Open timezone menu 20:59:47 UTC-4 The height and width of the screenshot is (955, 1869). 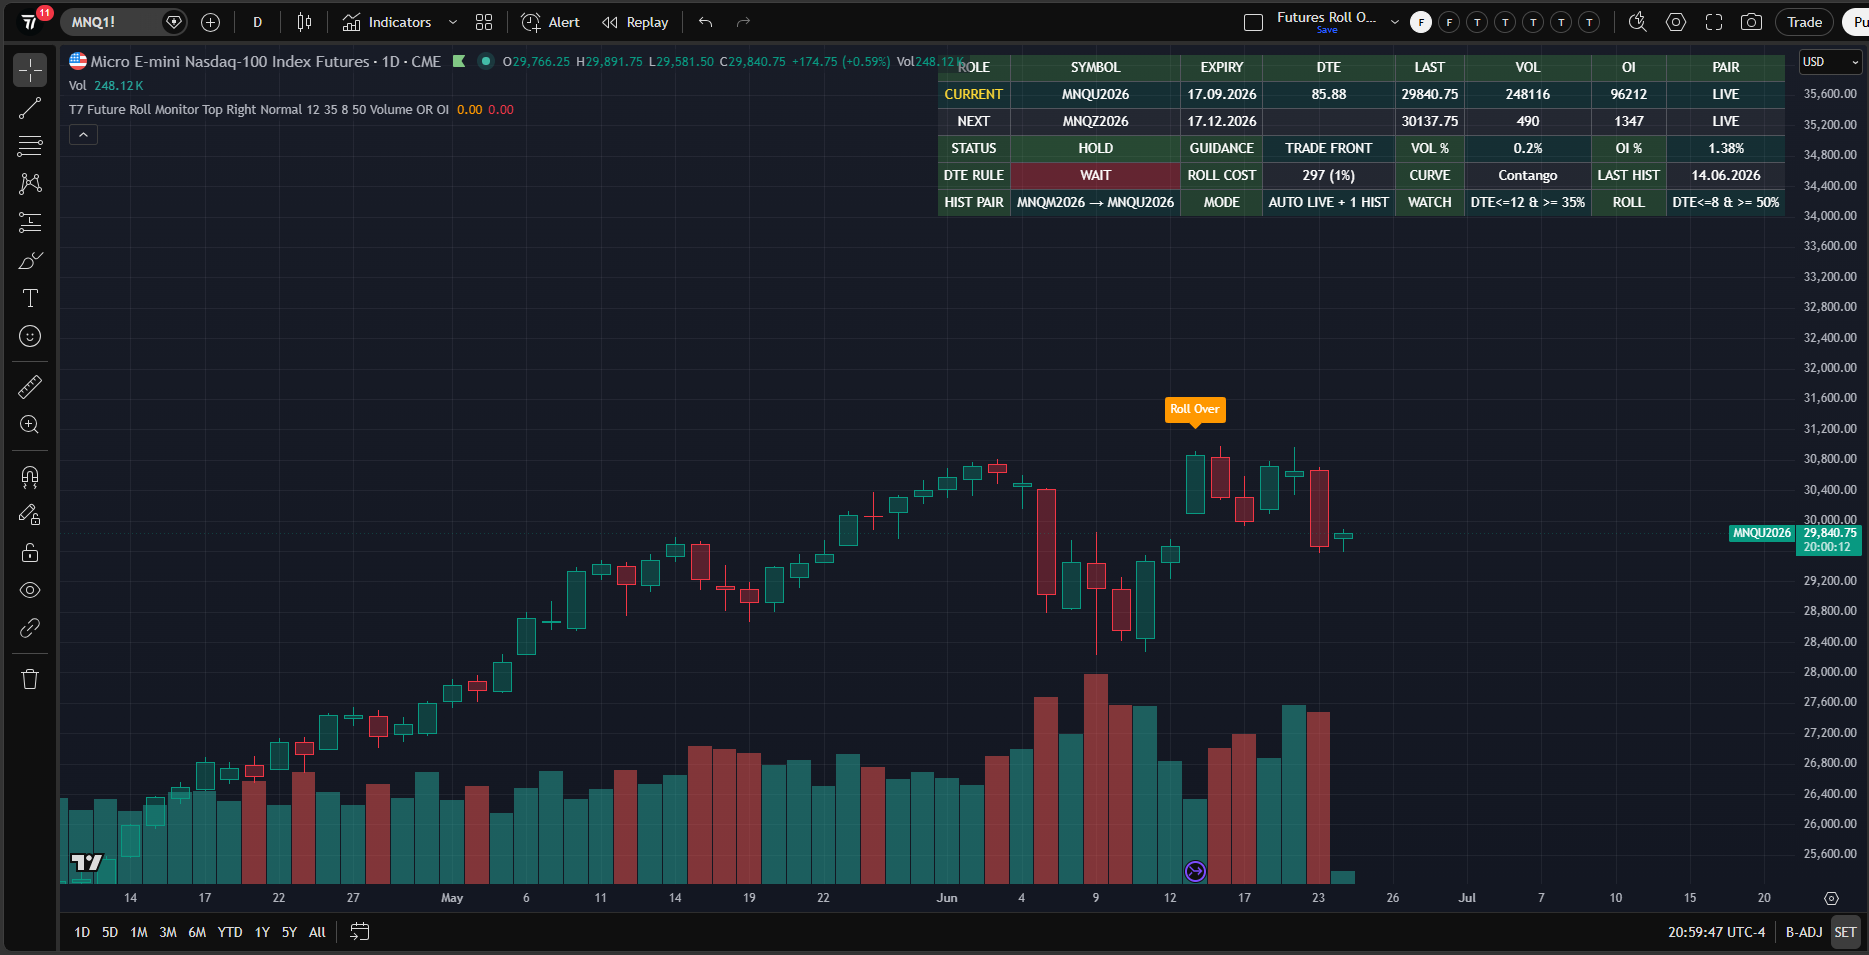coord(1716,932)
